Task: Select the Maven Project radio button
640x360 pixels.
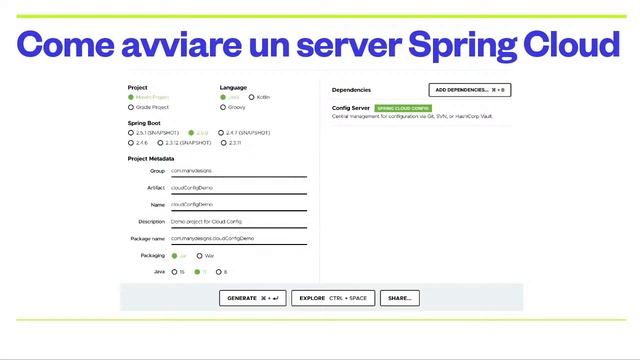Action: (131, 97)
